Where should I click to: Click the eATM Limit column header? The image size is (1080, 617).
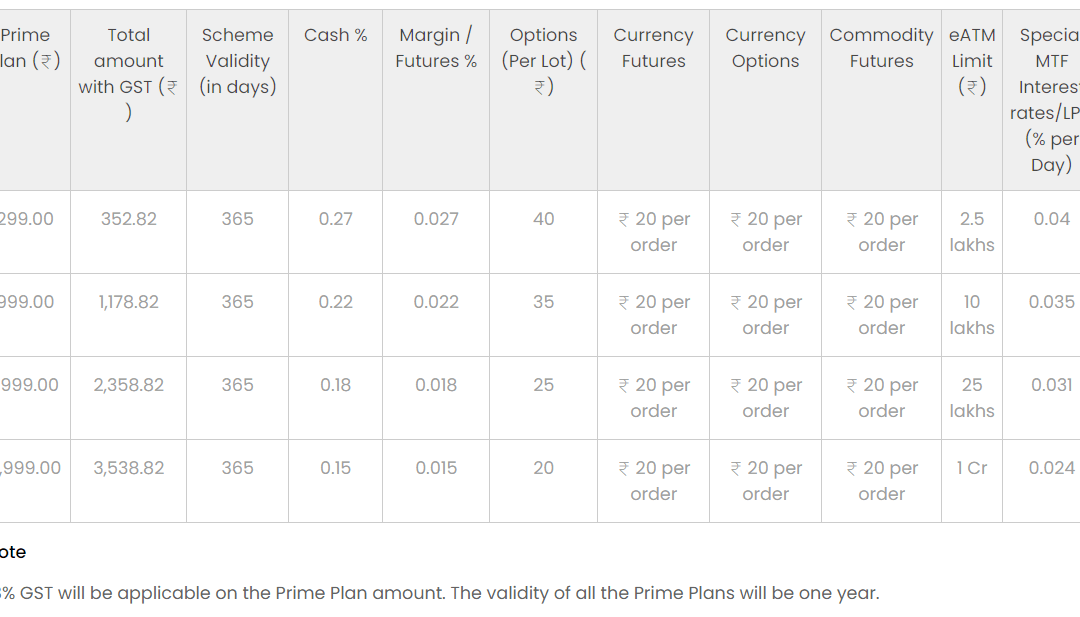972,61
